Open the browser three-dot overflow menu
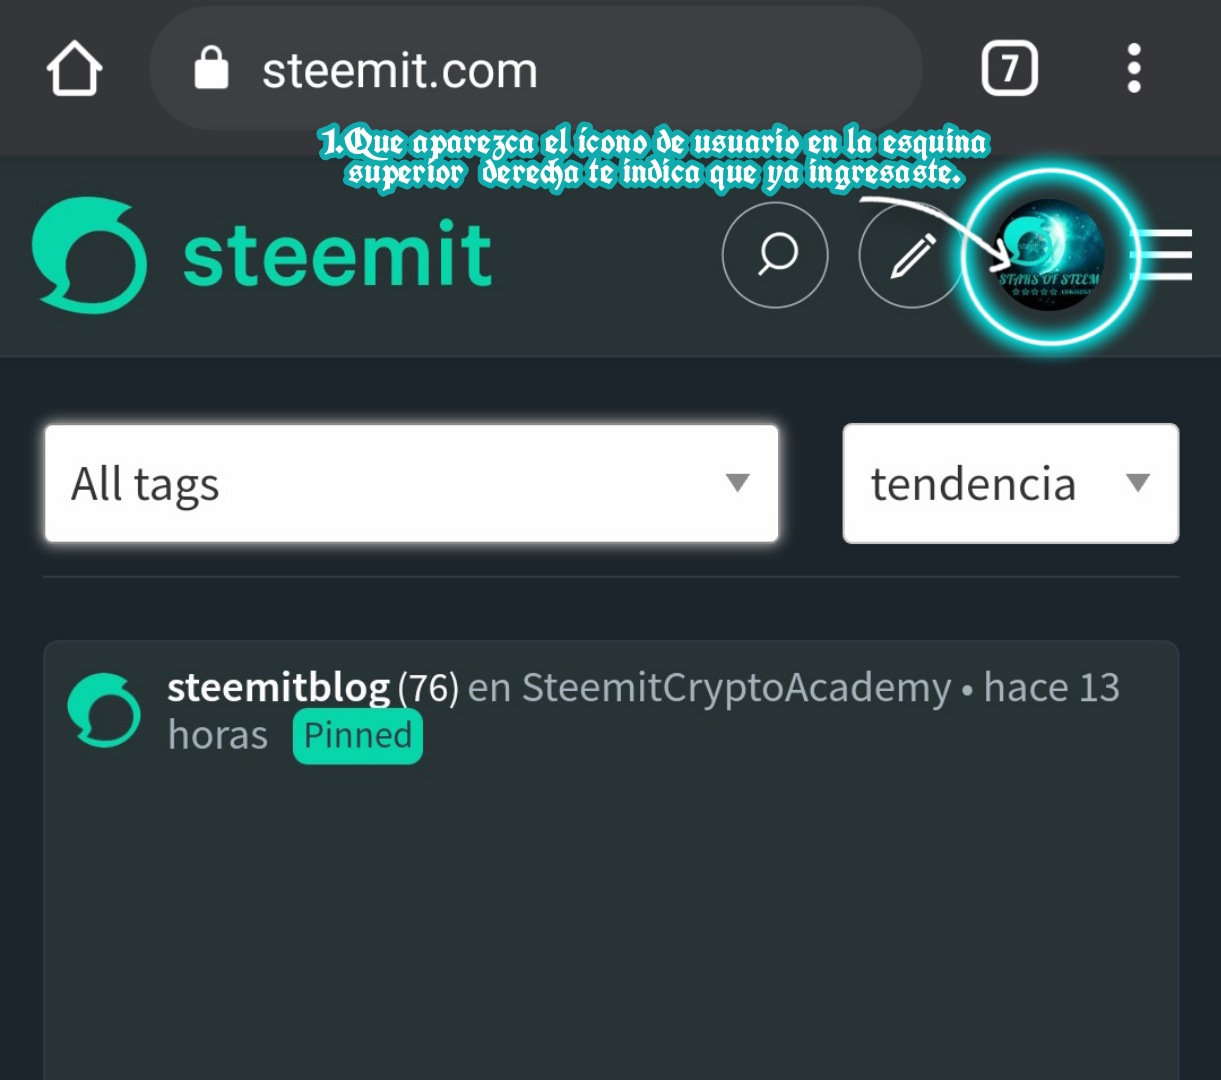 pyautogui.click(x=1133, y=69)
